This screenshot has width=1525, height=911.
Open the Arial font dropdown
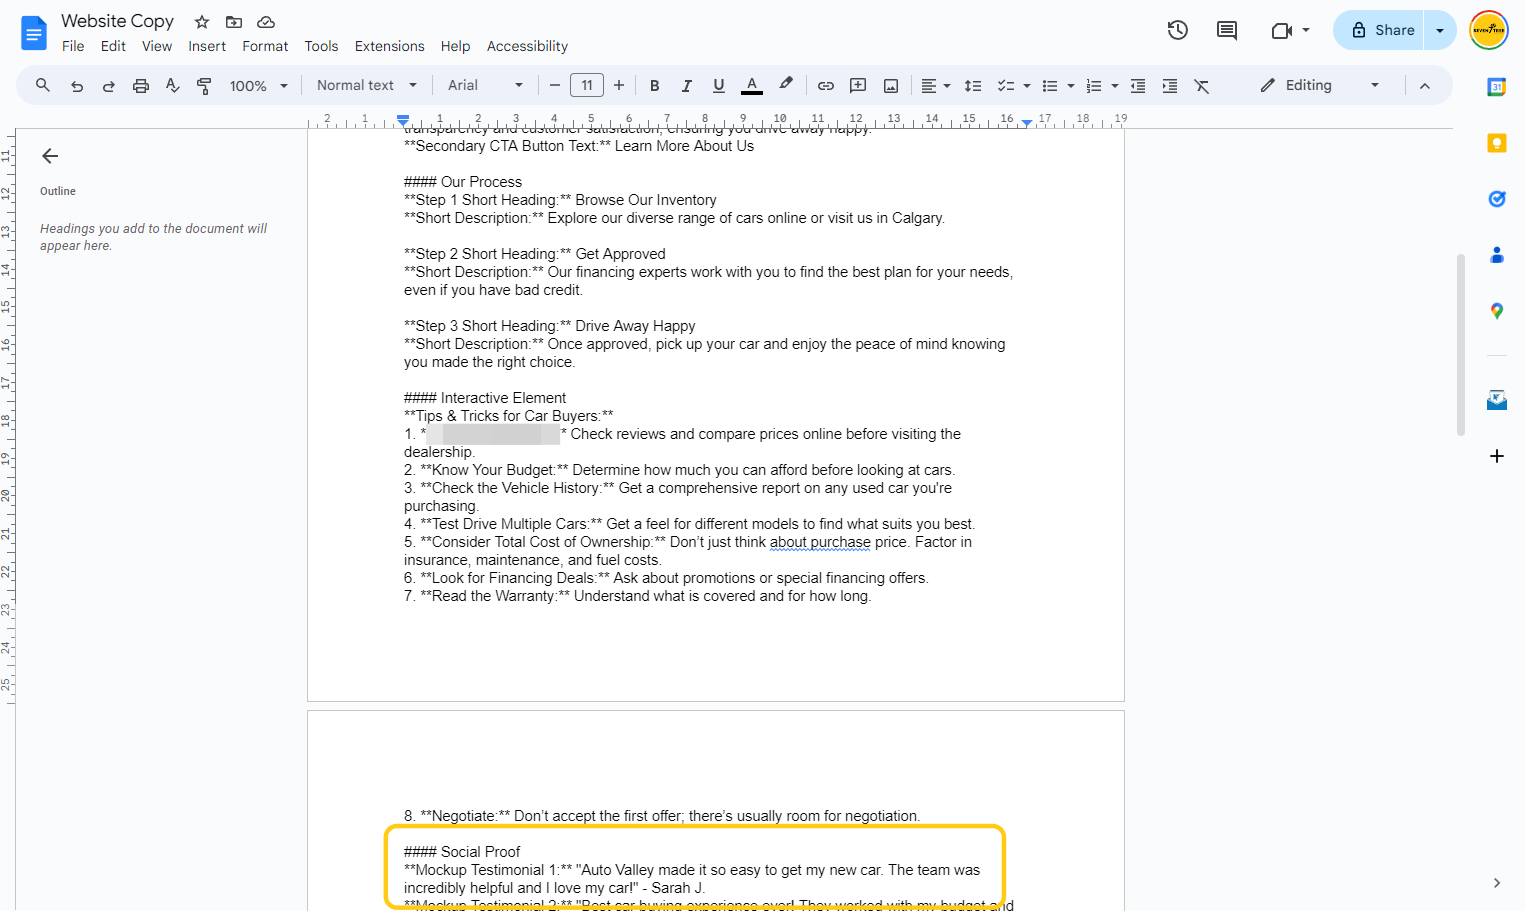point(486,86)
